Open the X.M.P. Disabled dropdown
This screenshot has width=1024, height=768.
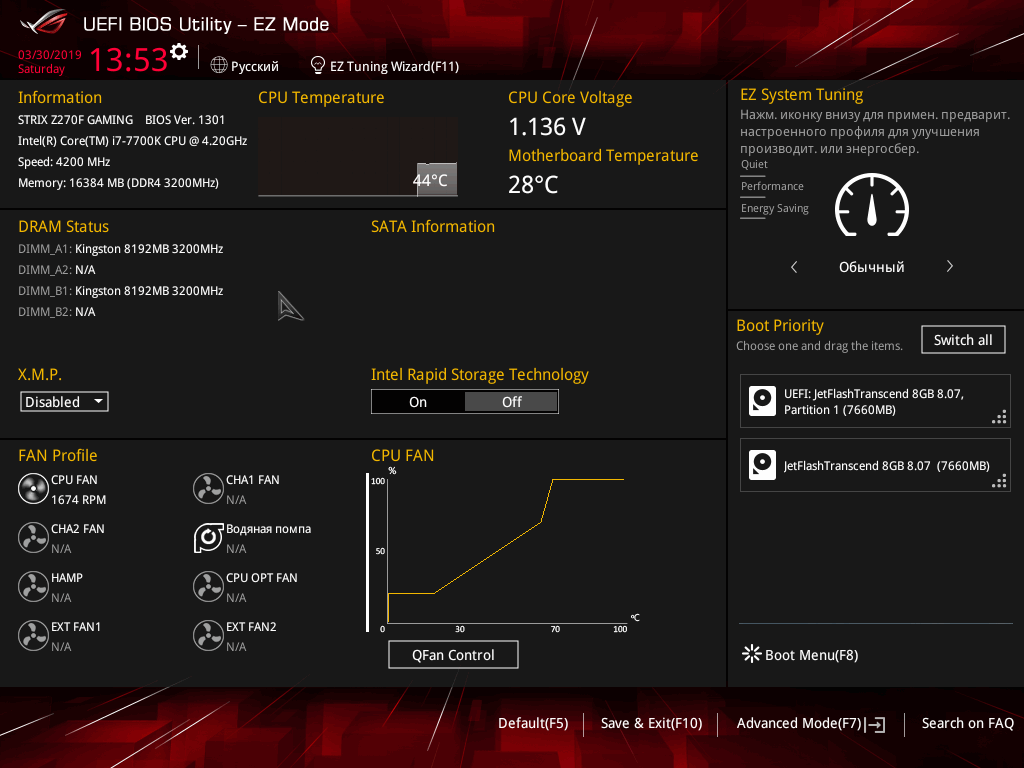point(64,402)
